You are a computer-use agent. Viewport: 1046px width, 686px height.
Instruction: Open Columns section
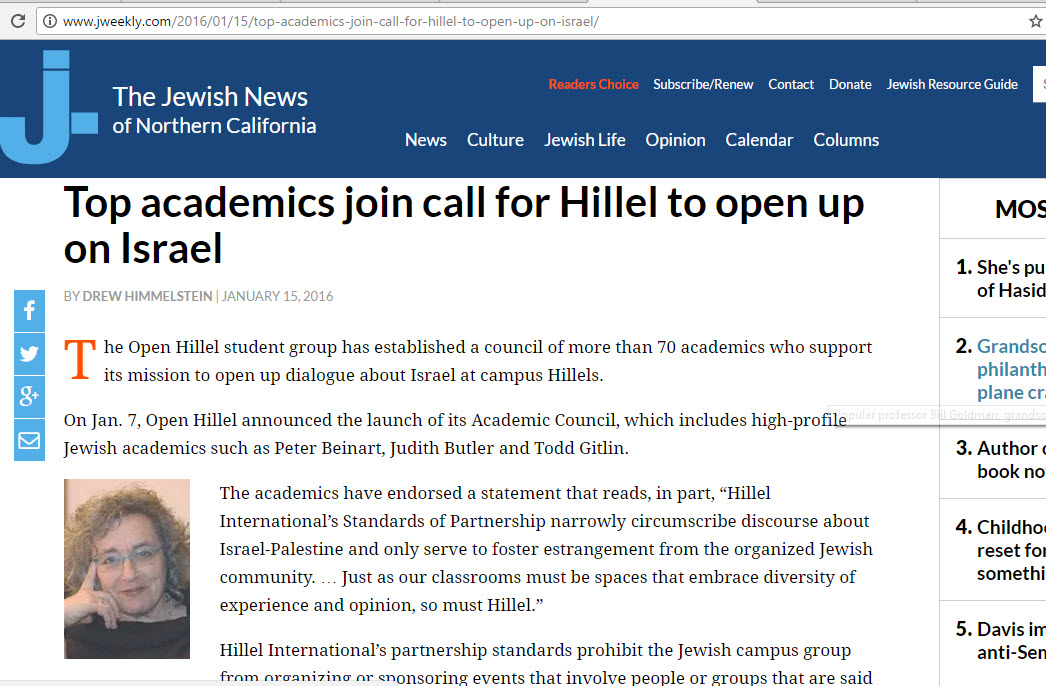tap(846, 140)
